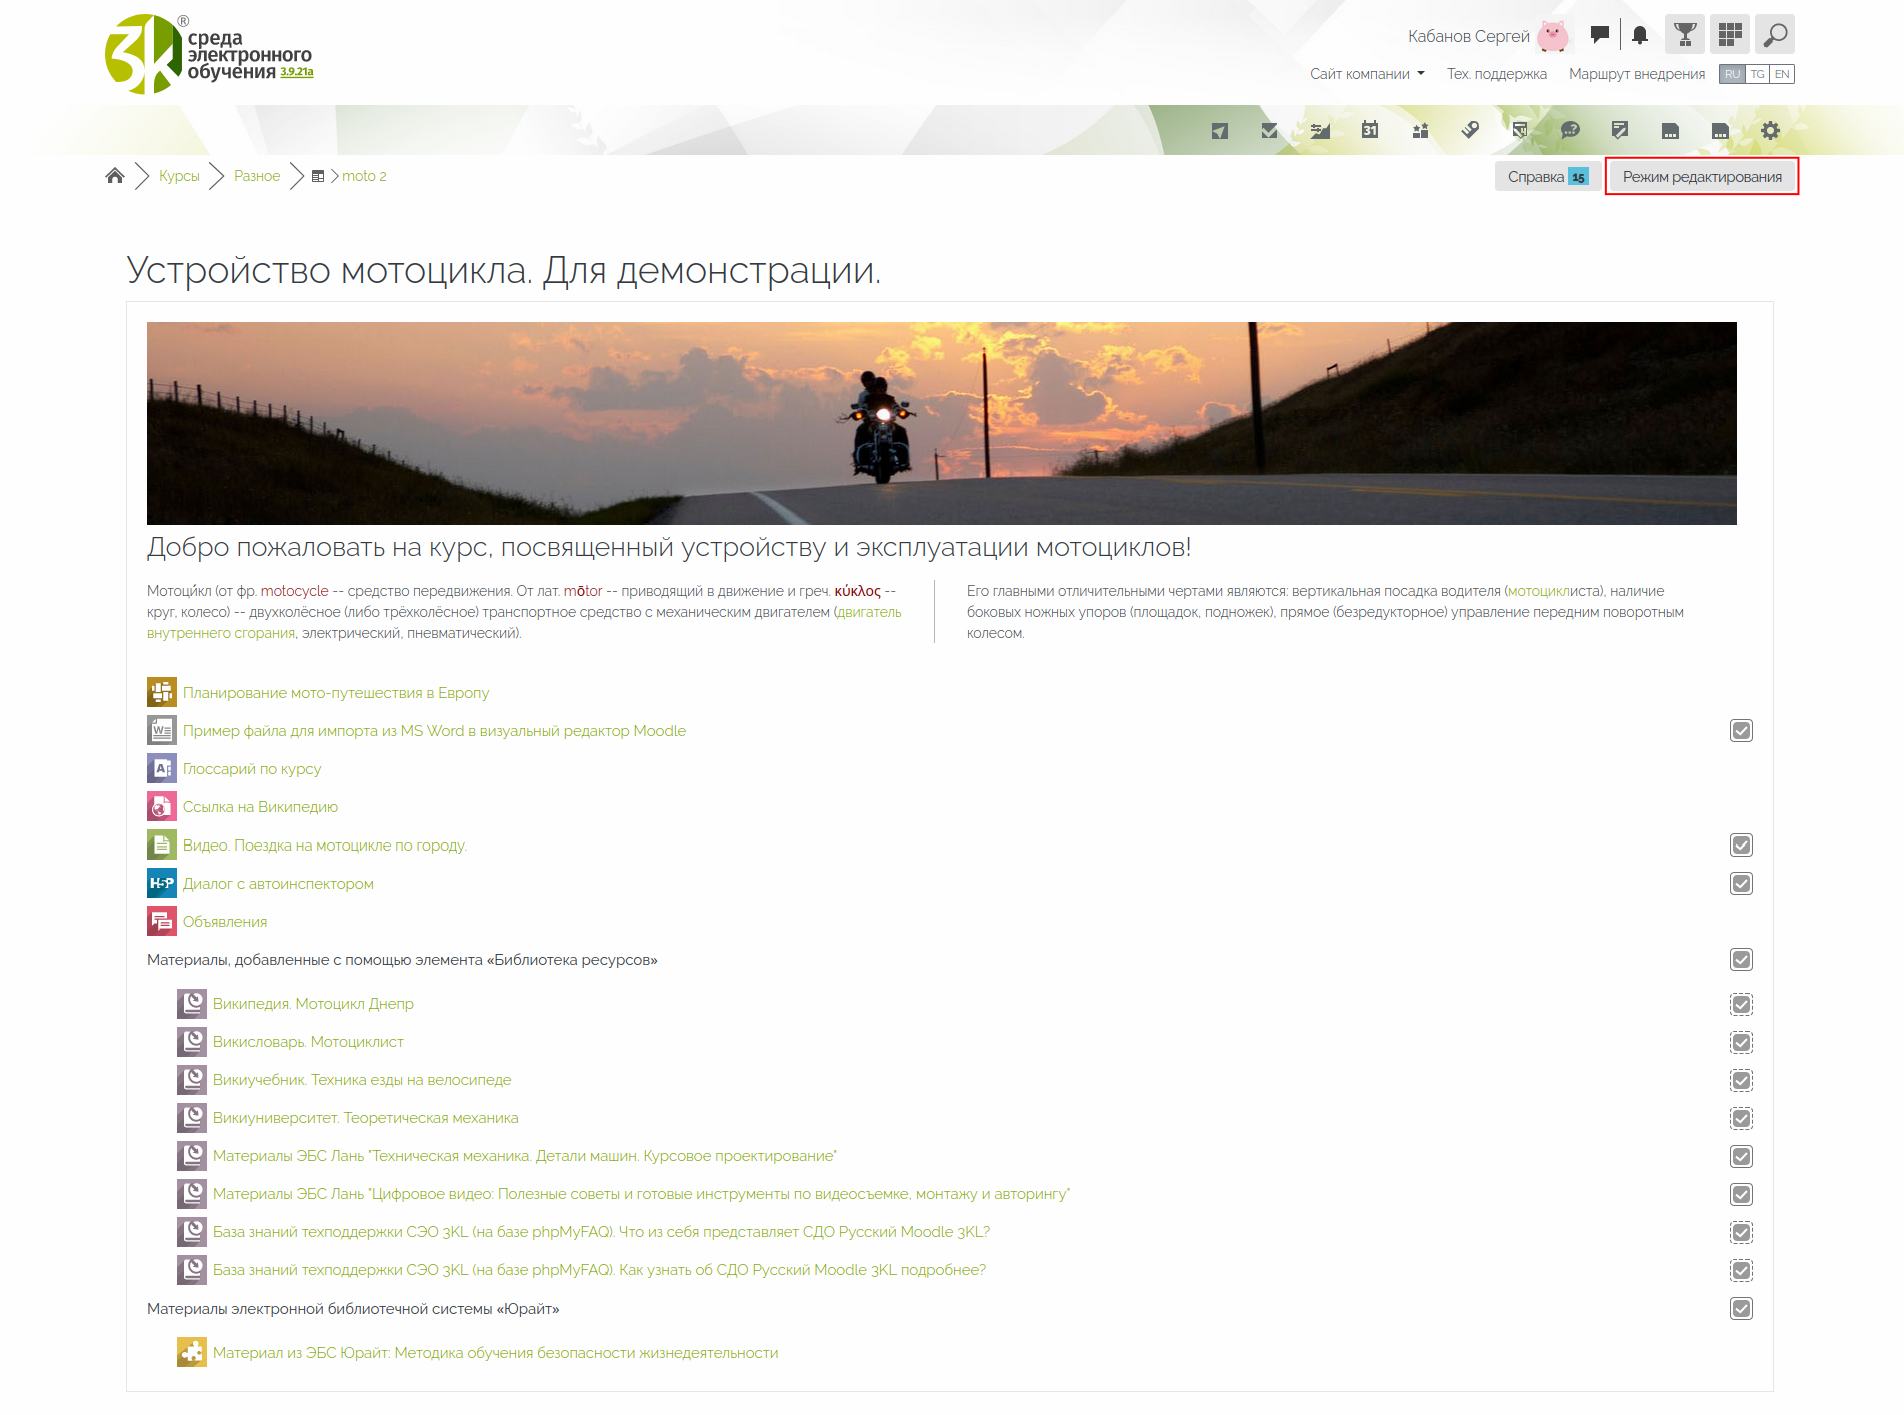Switch language to RU

point(1732,74)
